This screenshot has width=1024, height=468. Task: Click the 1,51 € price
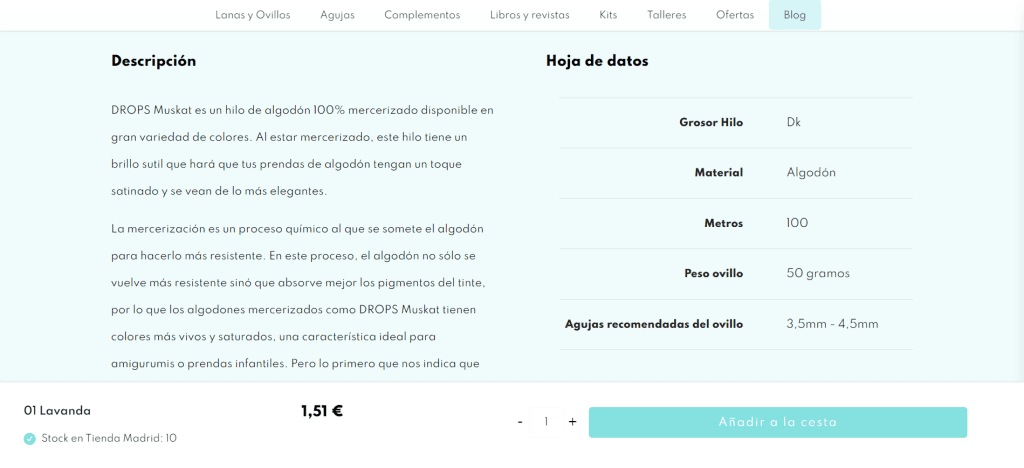(322, 411)
